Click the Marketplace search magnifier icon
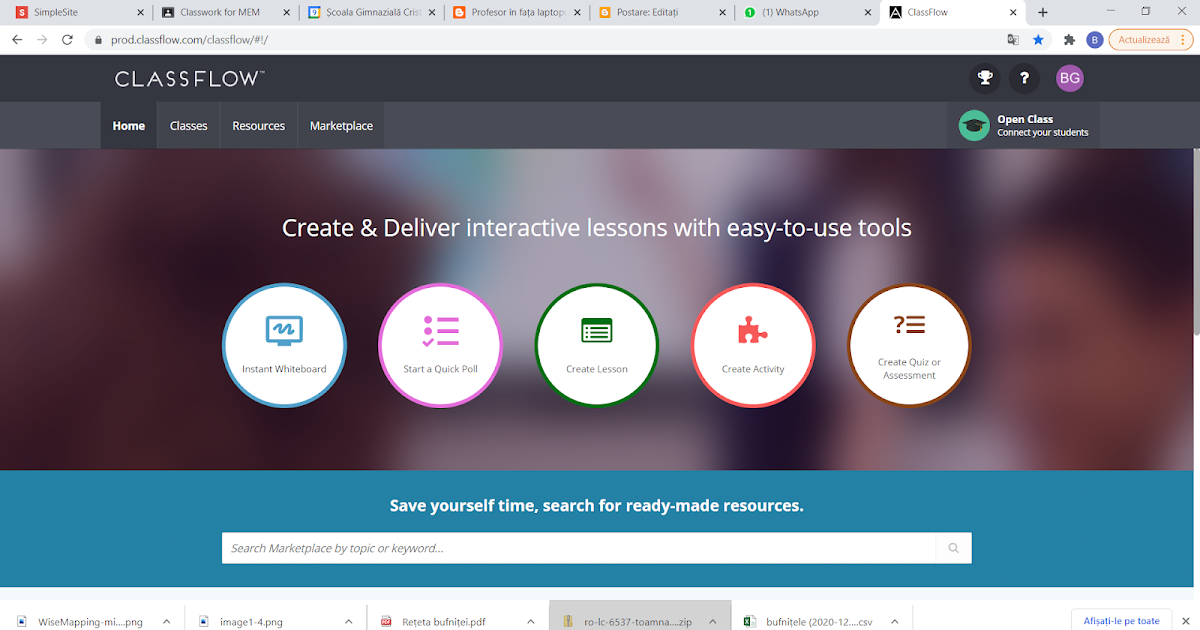Screen dimensions: 1200x630 952,548
